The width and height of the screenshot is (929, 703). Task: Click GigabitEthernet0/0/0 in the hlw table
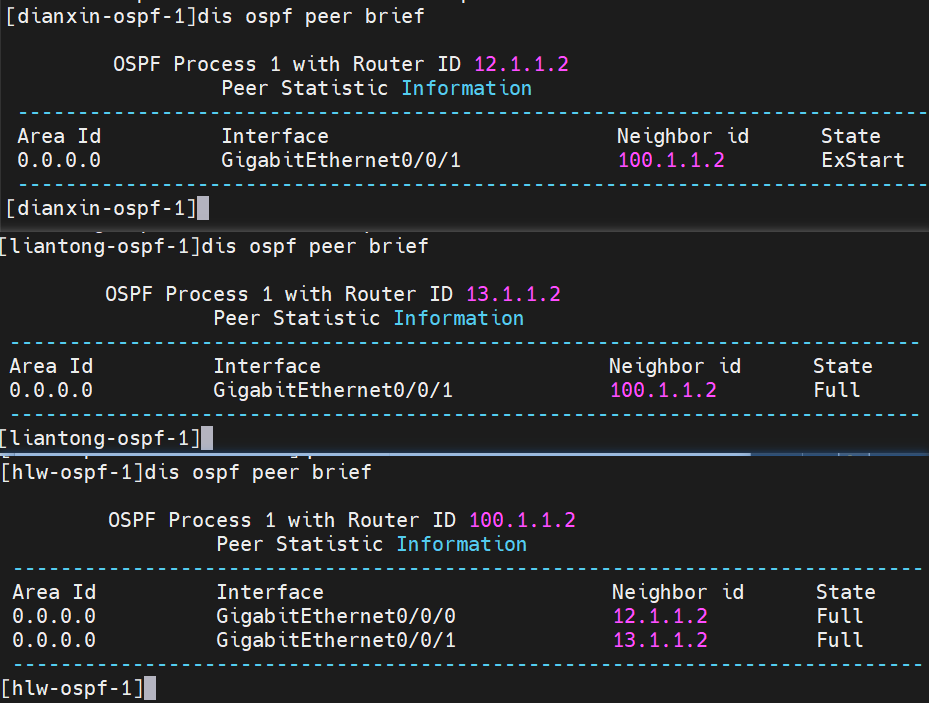tap(336, 616)
